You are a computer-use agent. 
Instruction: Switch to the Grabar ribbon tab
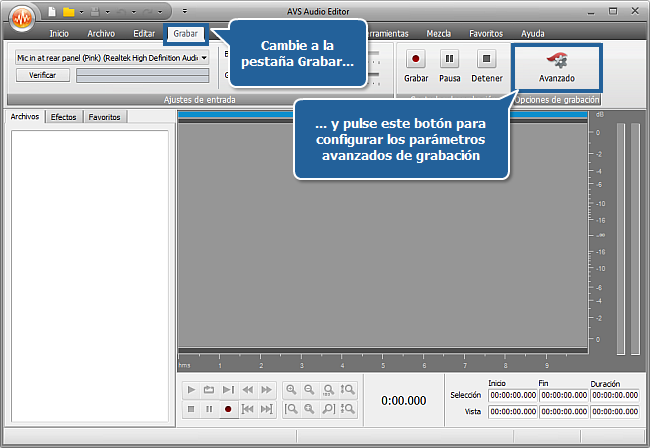(185, 34)
